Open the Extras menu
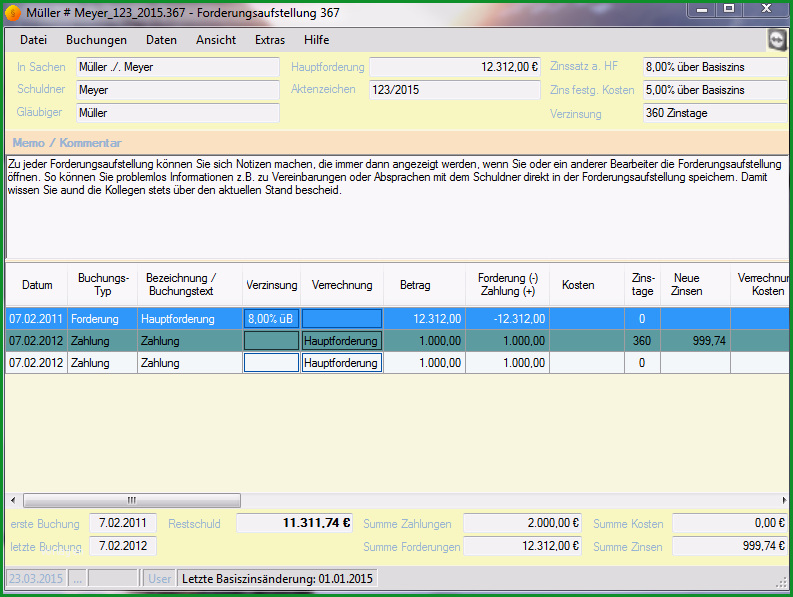The width and height of the screenshot is (793, 597). 270,40
